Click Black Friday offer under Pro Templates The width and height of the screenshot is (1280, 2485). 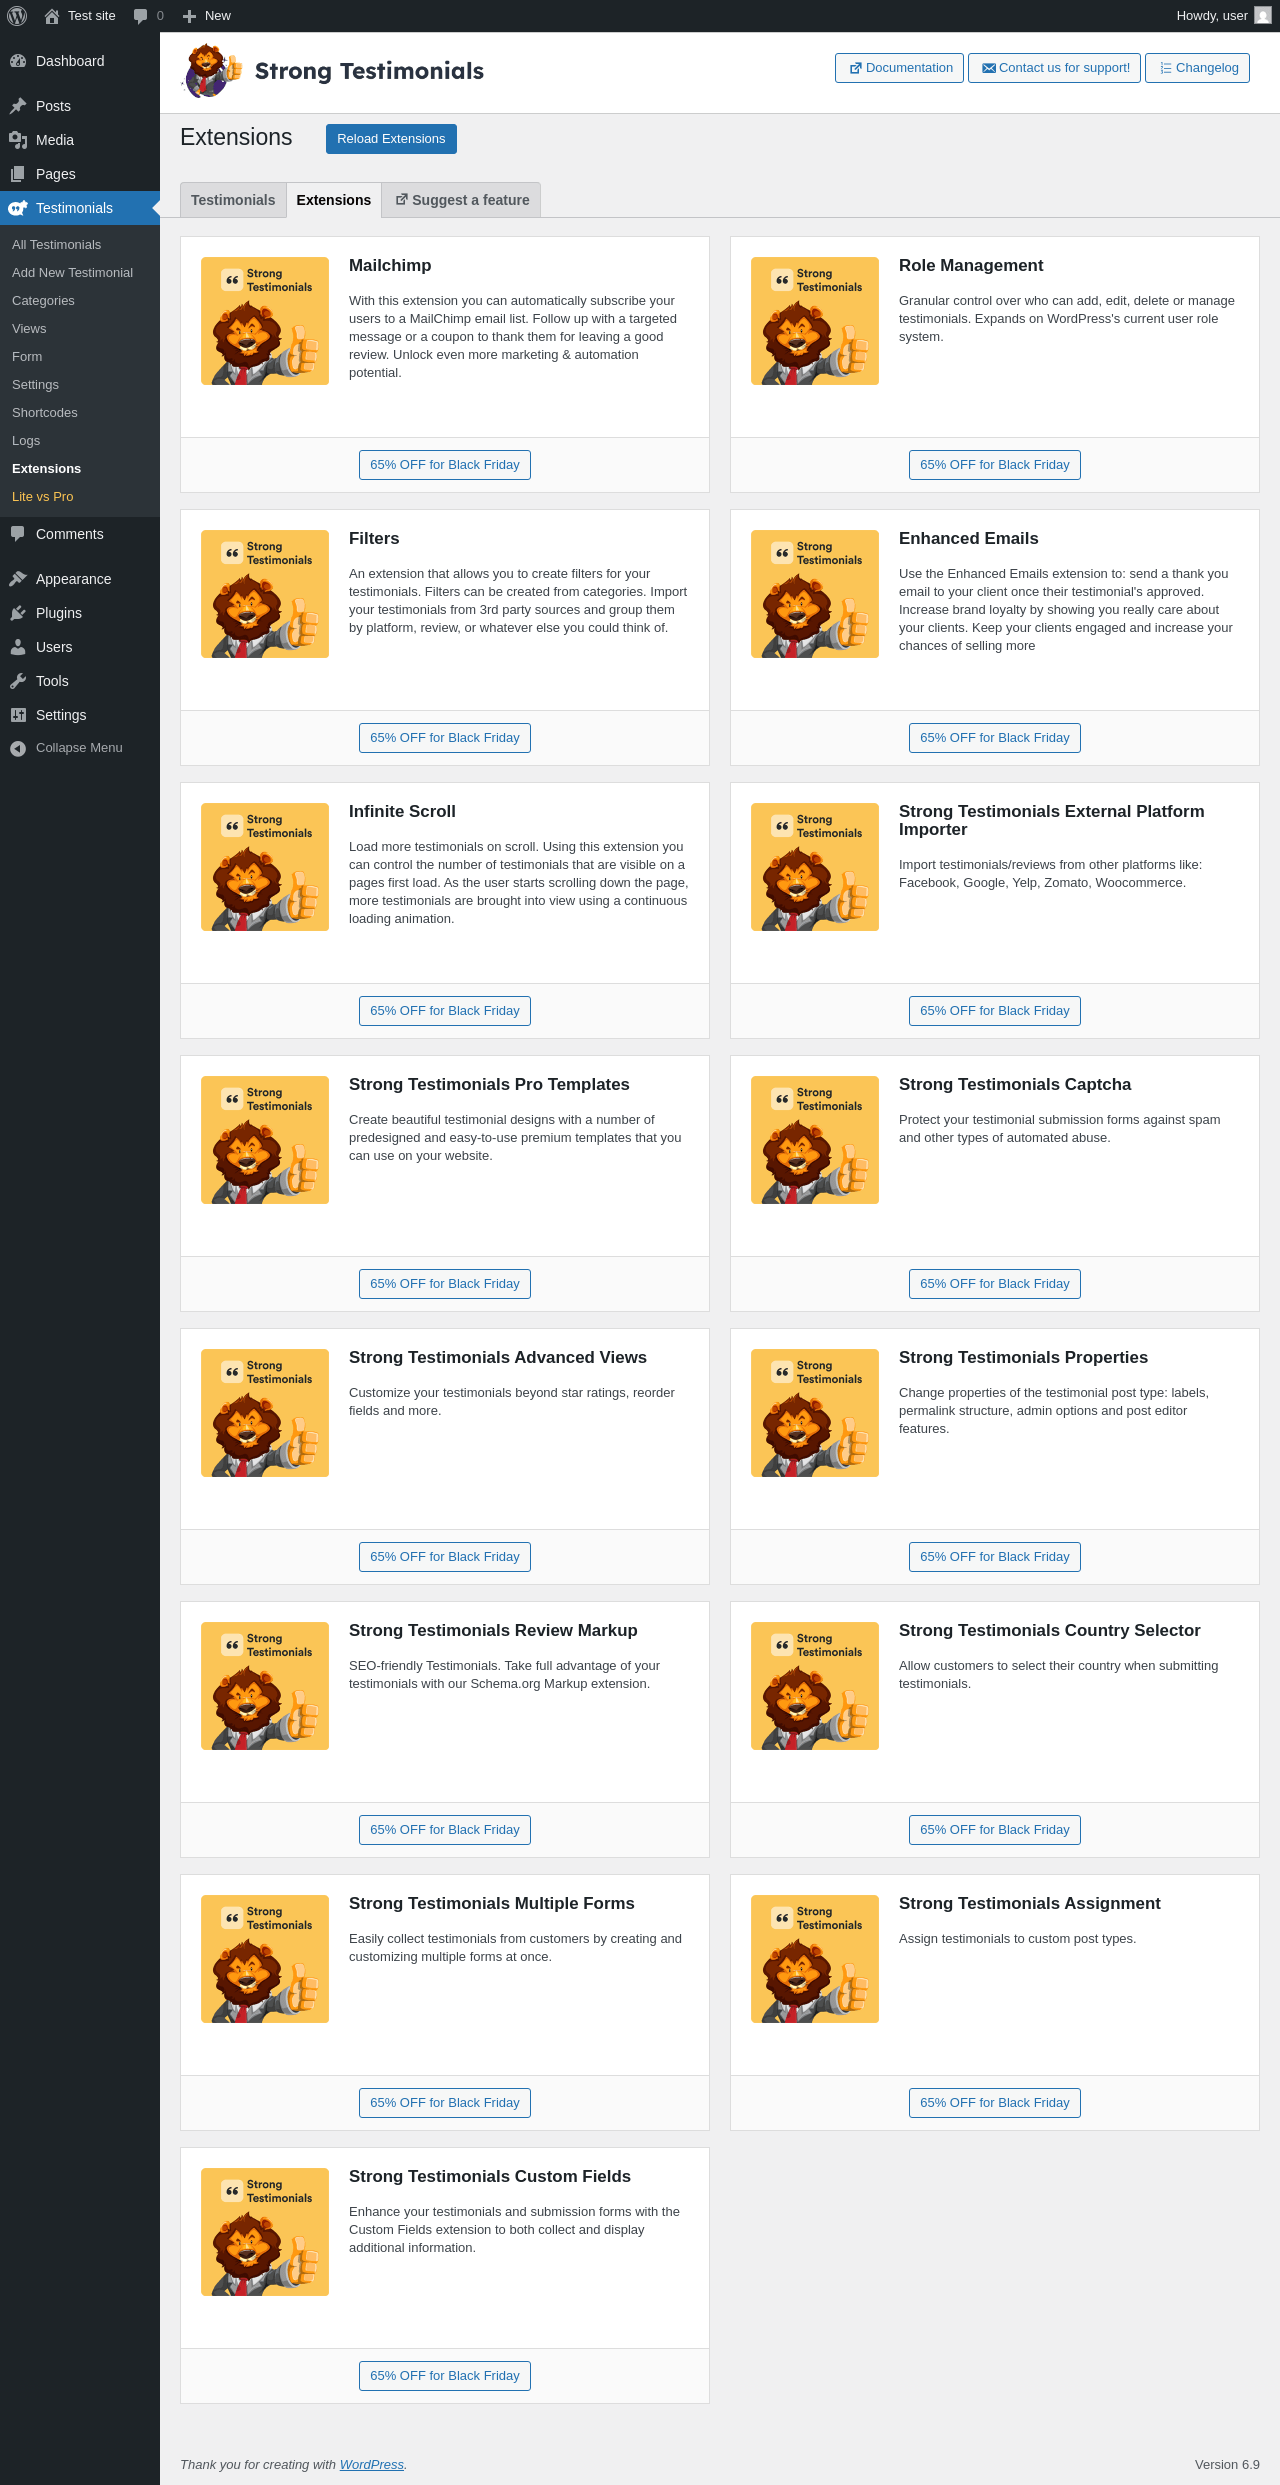pyautogui.click(x=445, y=1284)
